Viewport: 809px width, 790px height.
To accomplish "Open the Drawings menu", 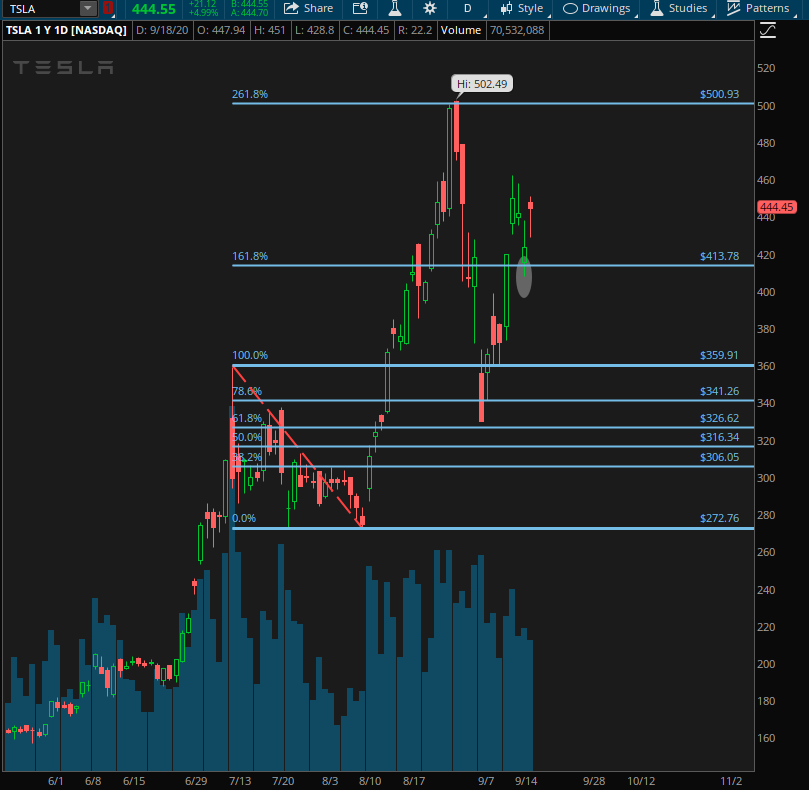I will click(596, 8).
